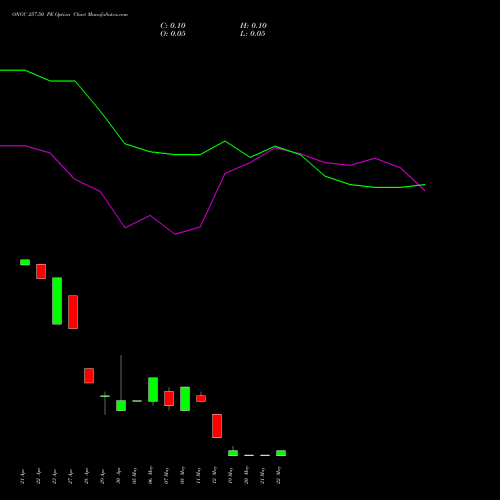Select the flat green candle above 05 May
Viewport: 500px width, 500px height.
pyautogui.click(x=137, y=401)
